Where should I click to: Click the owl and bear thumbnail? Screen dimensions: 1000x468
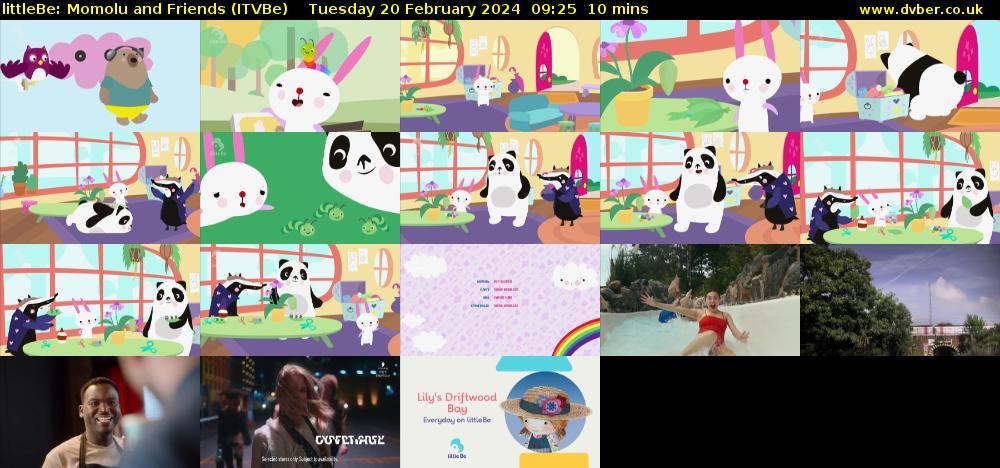coord(99,75)
